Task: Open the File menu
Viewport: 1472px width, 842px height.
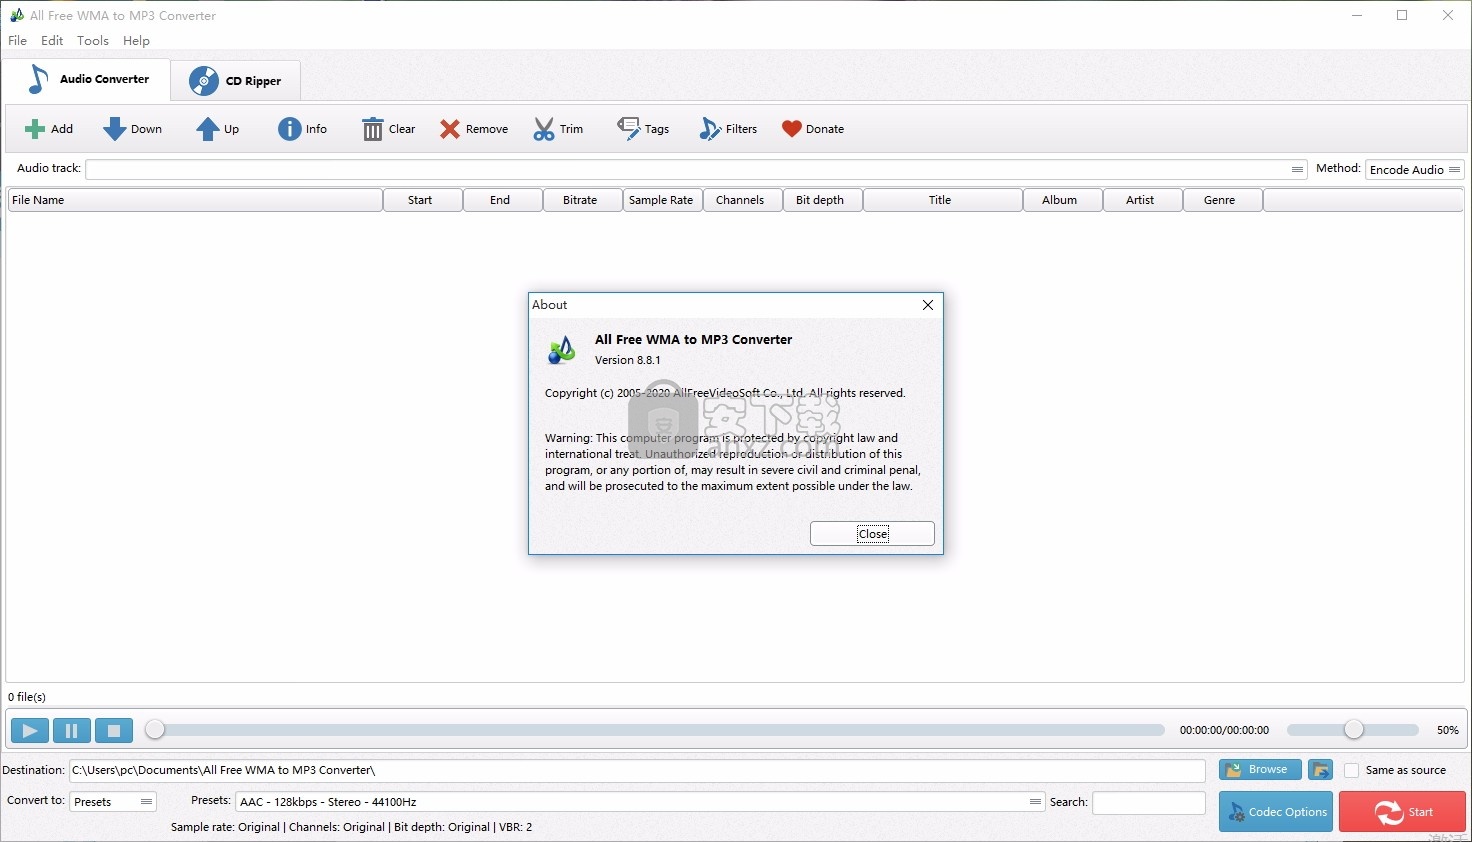Action: [x=18, y=41]
